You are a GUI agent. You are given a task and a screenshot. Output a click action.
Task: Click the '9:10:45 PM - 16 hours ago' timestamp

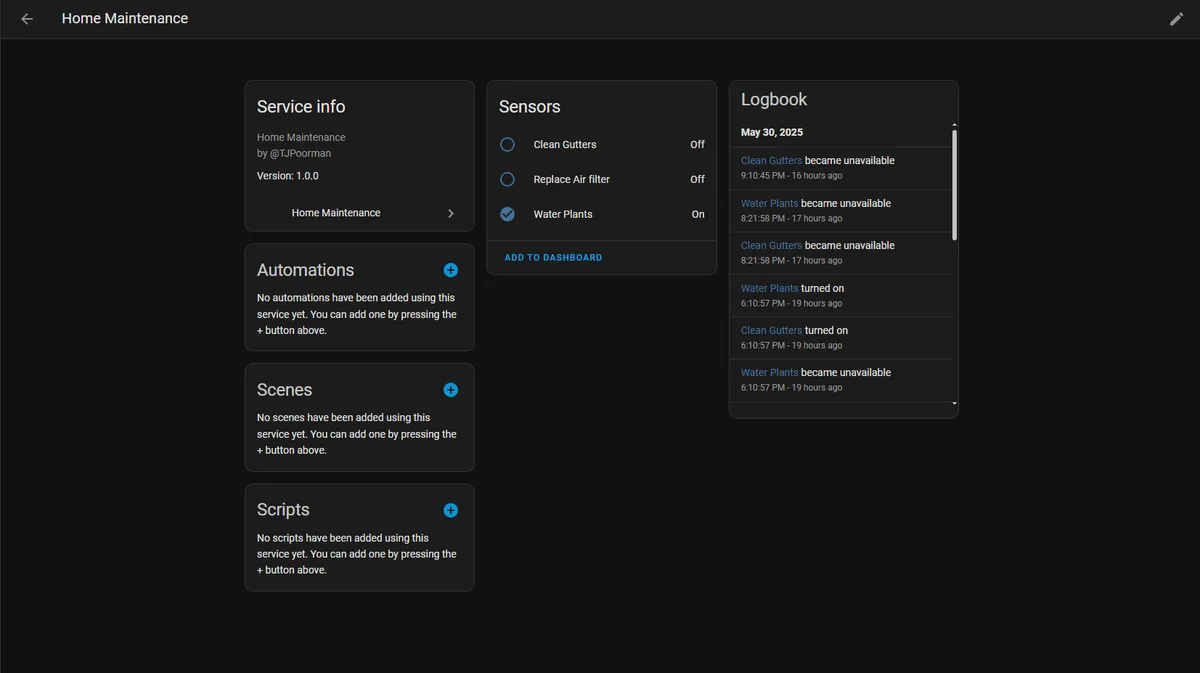(791, 176)
